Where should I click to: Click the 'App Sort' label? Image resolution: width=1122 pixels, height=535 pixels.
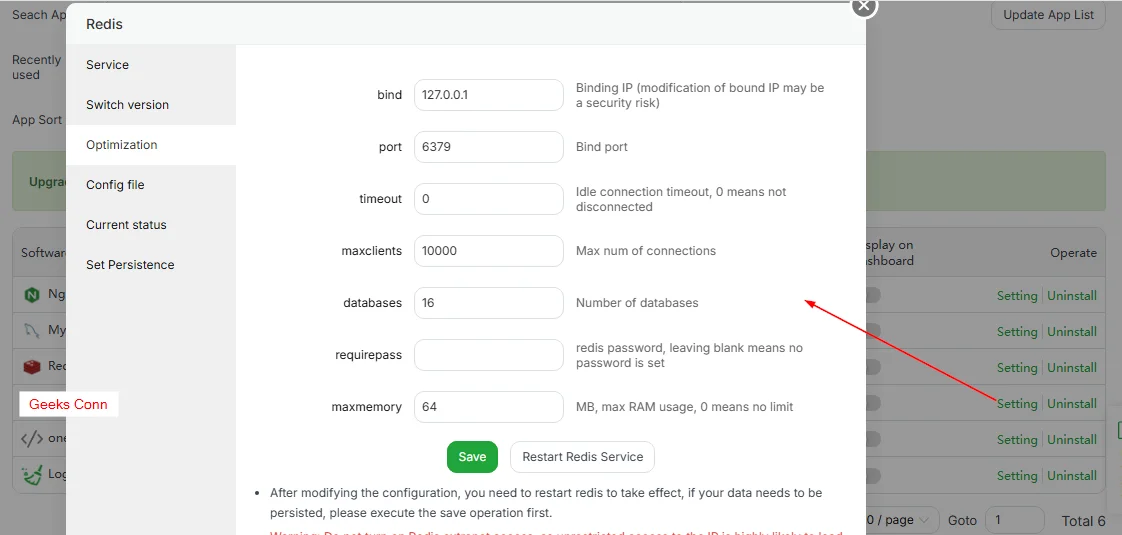pos(37,120)
